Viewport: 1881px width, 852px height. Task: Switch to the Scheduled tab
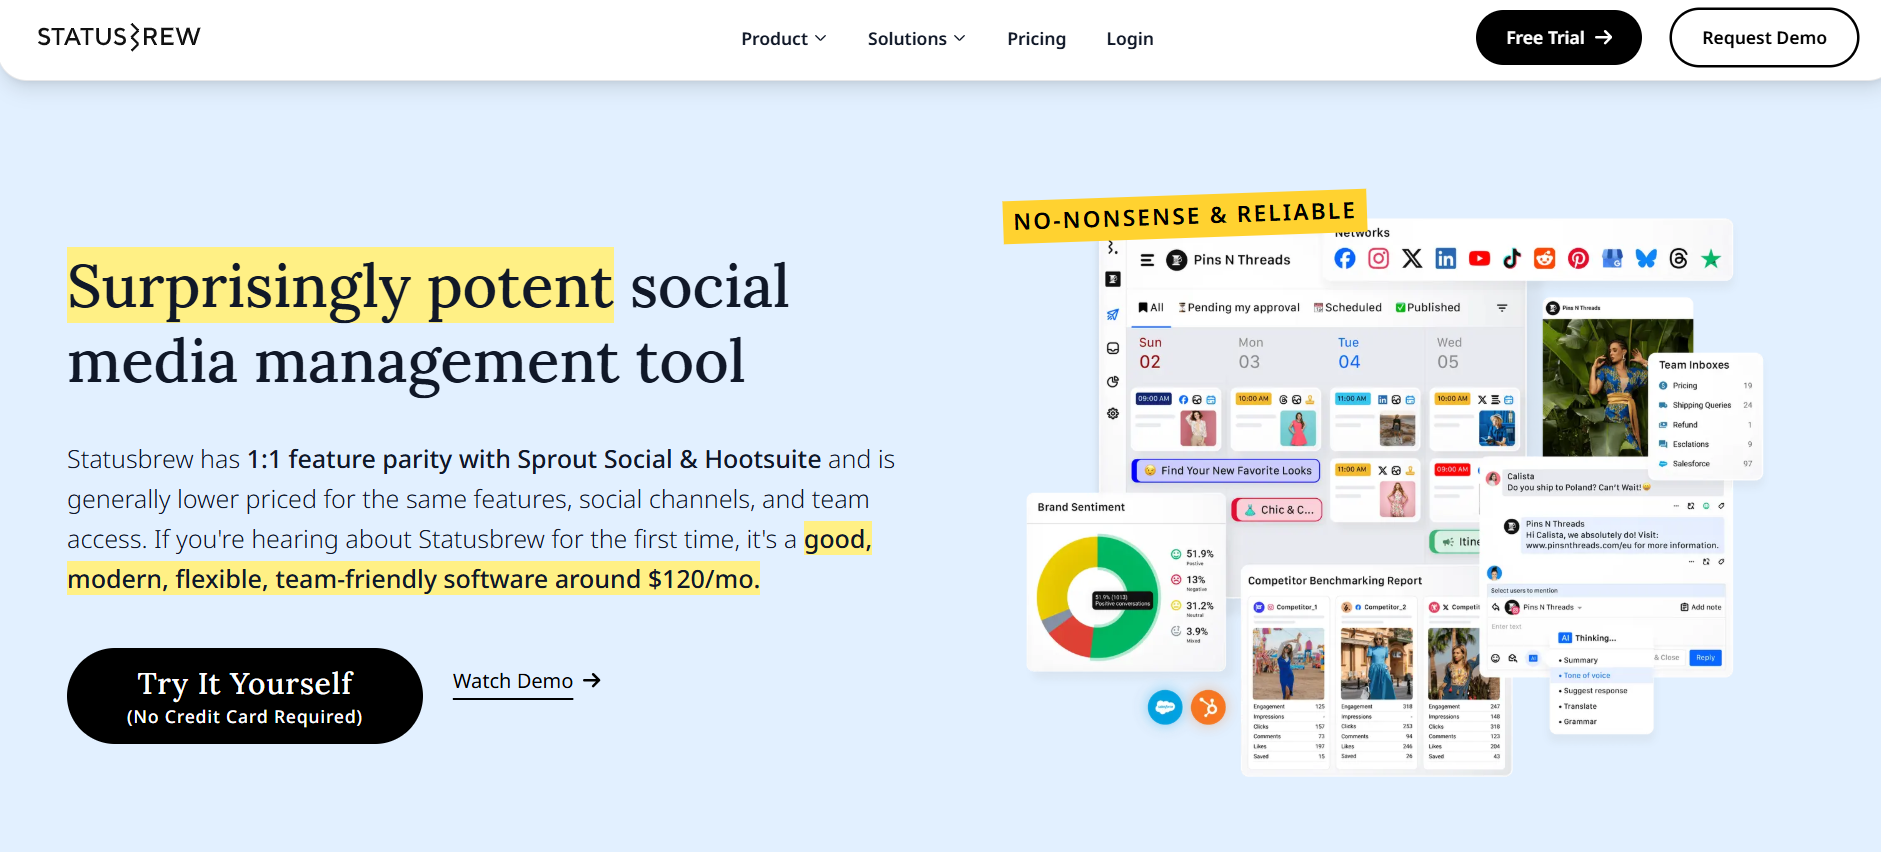(1348, 308)
